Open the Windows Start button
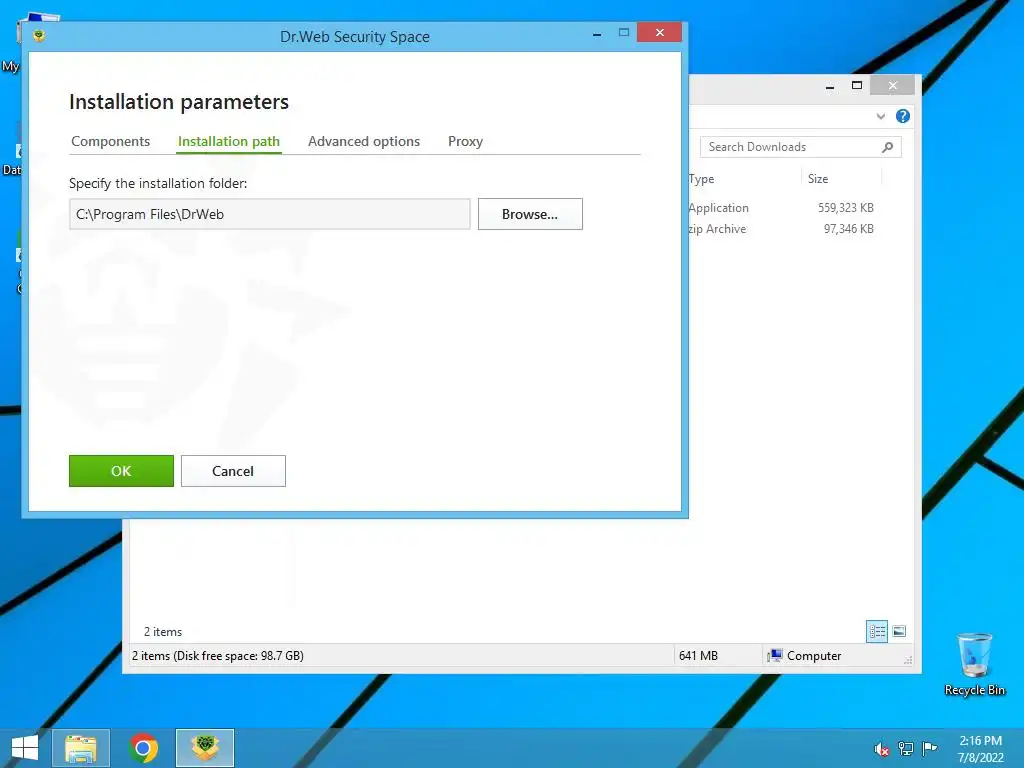The width and height of the screenshot is (1024, 768). click(25, 748)
